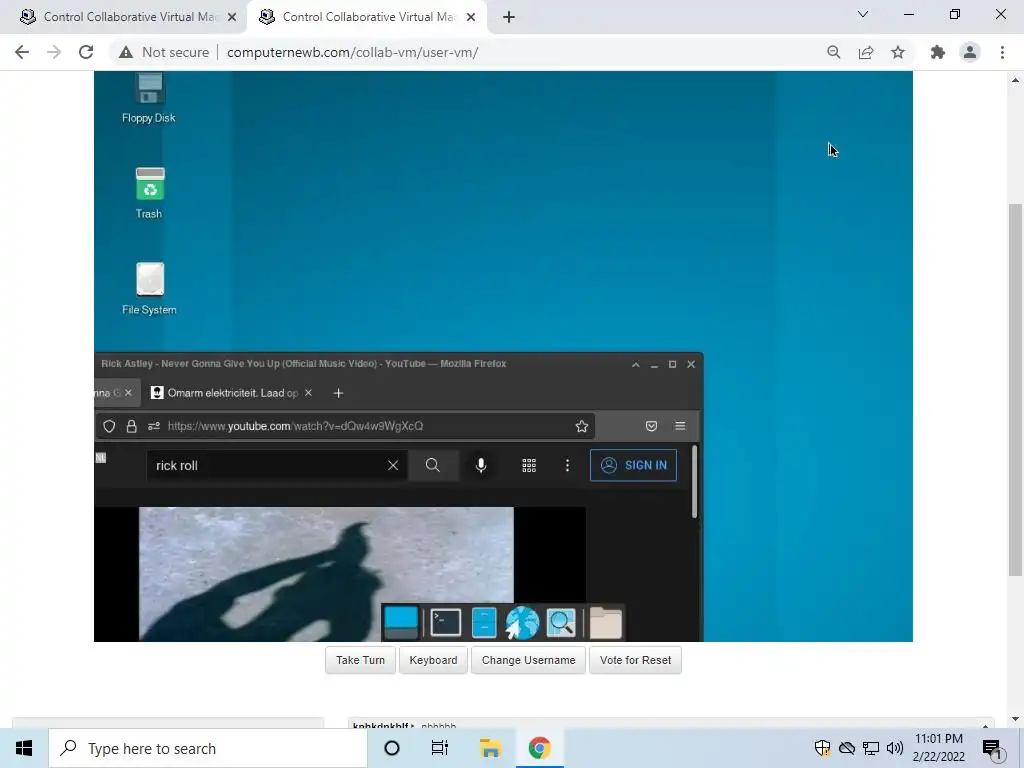
Task: Click Change Username
Action: click(528, 660)
